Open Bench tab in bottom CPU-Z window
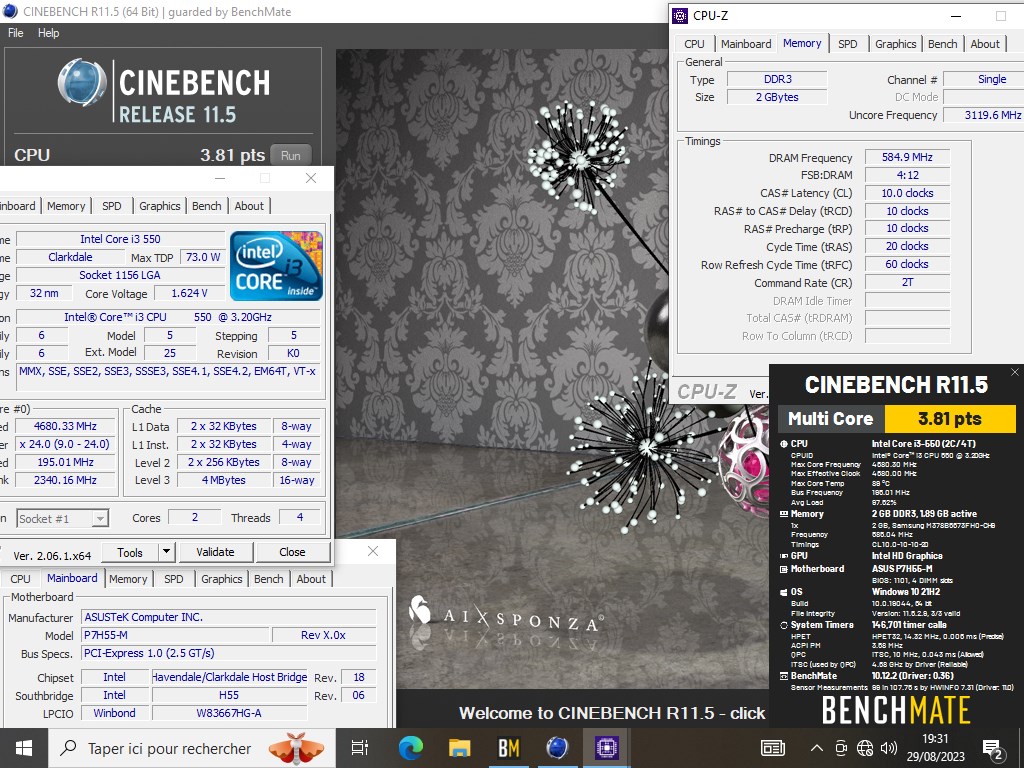 pos(268,579)
